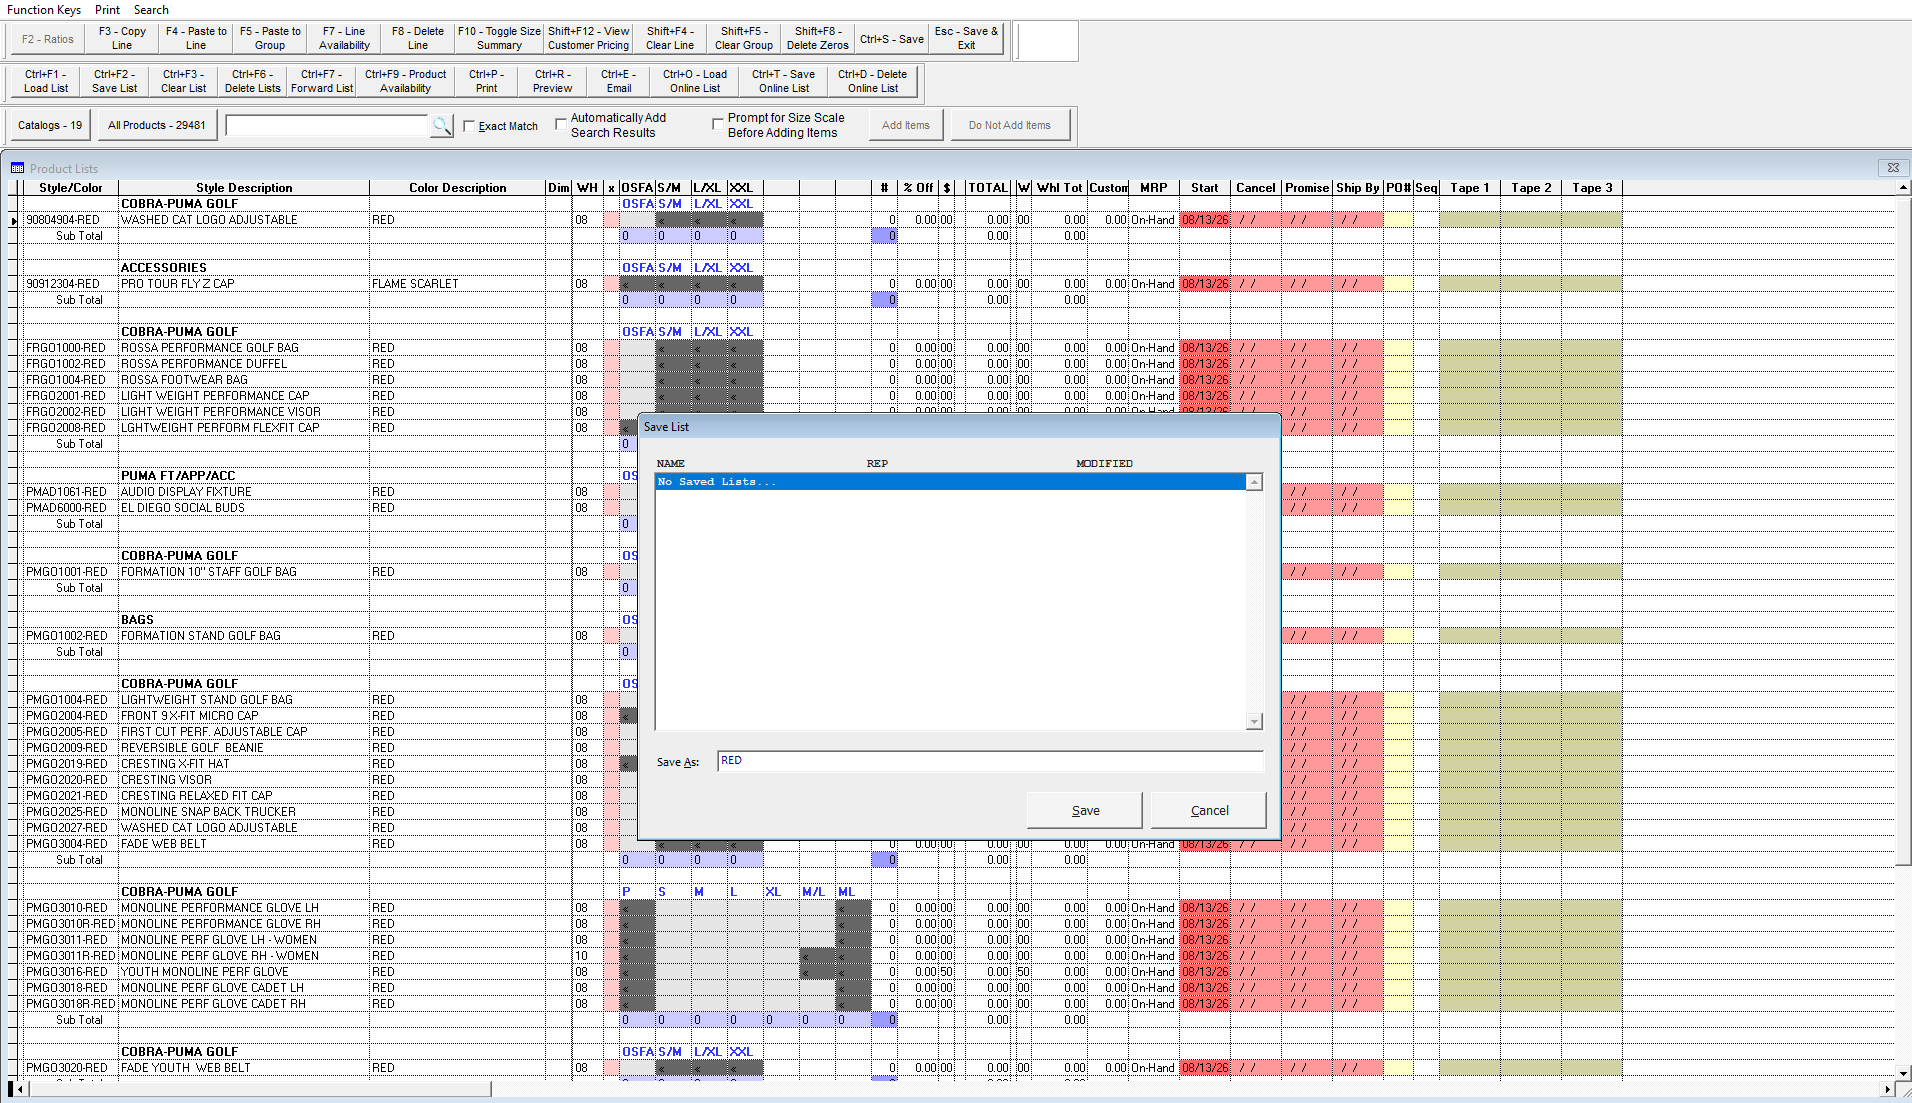
Task: Click the TOTAL column header
Action: tap(988, 188)
